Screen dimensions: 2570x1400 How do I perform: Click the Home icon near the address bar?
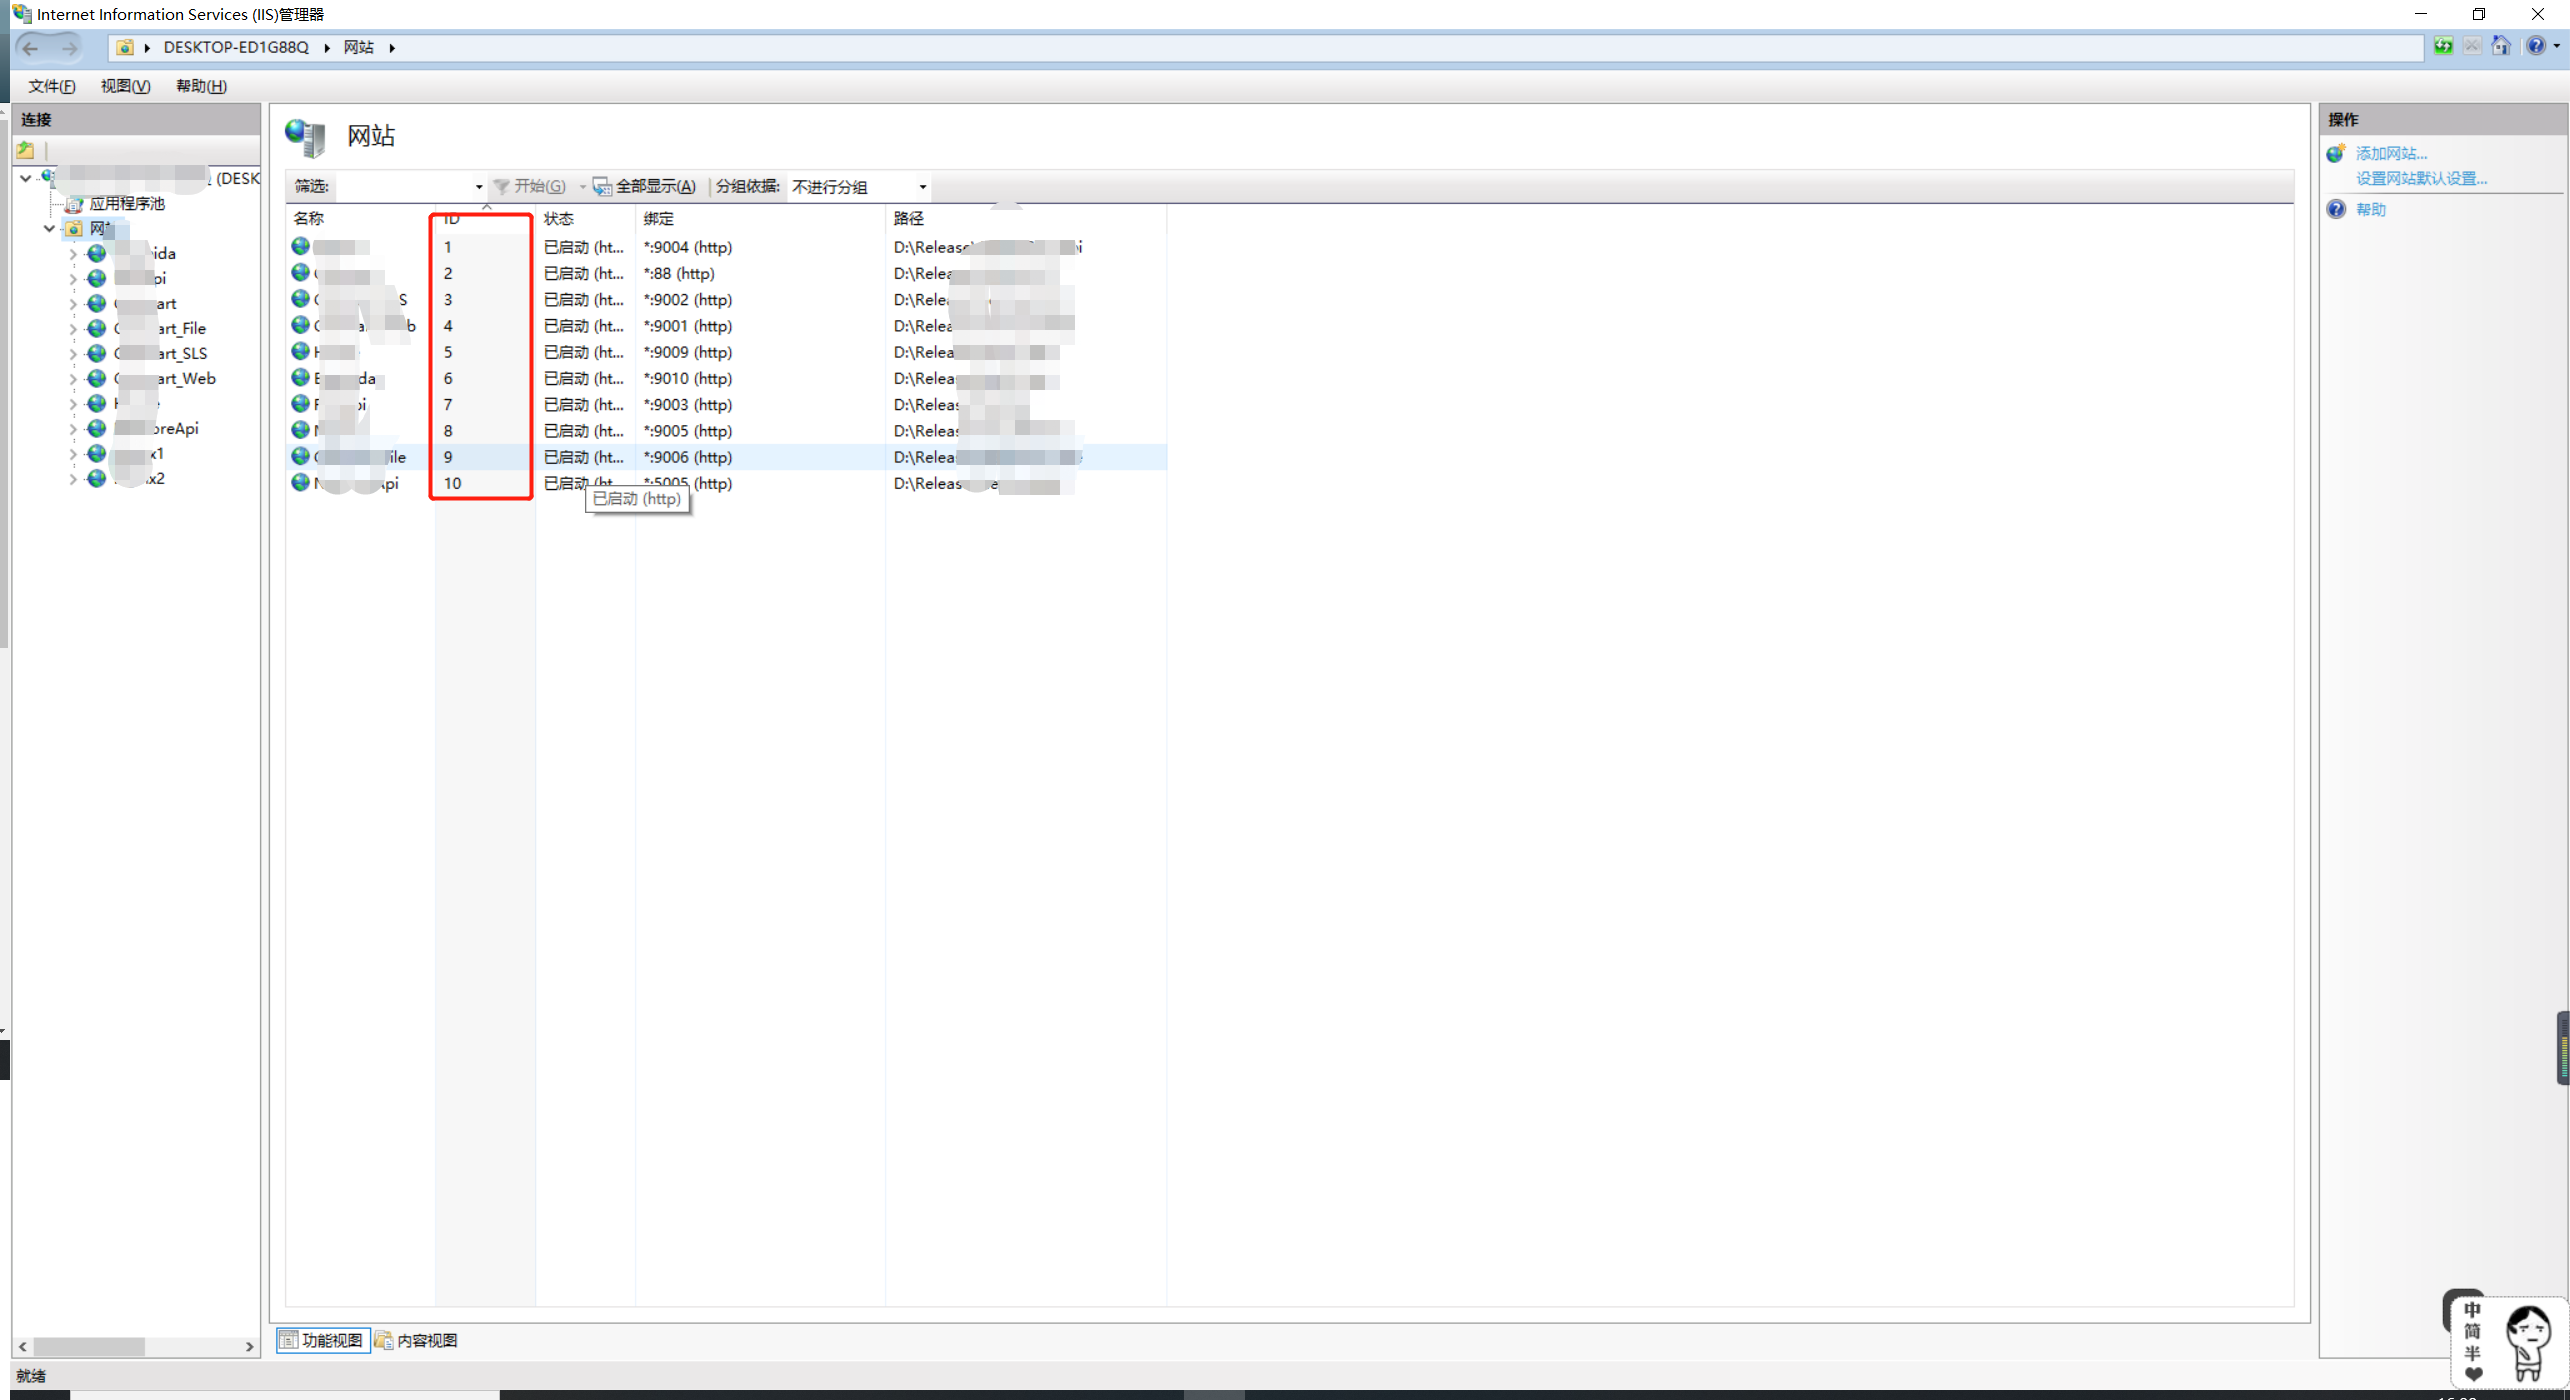pos(2503,46)
